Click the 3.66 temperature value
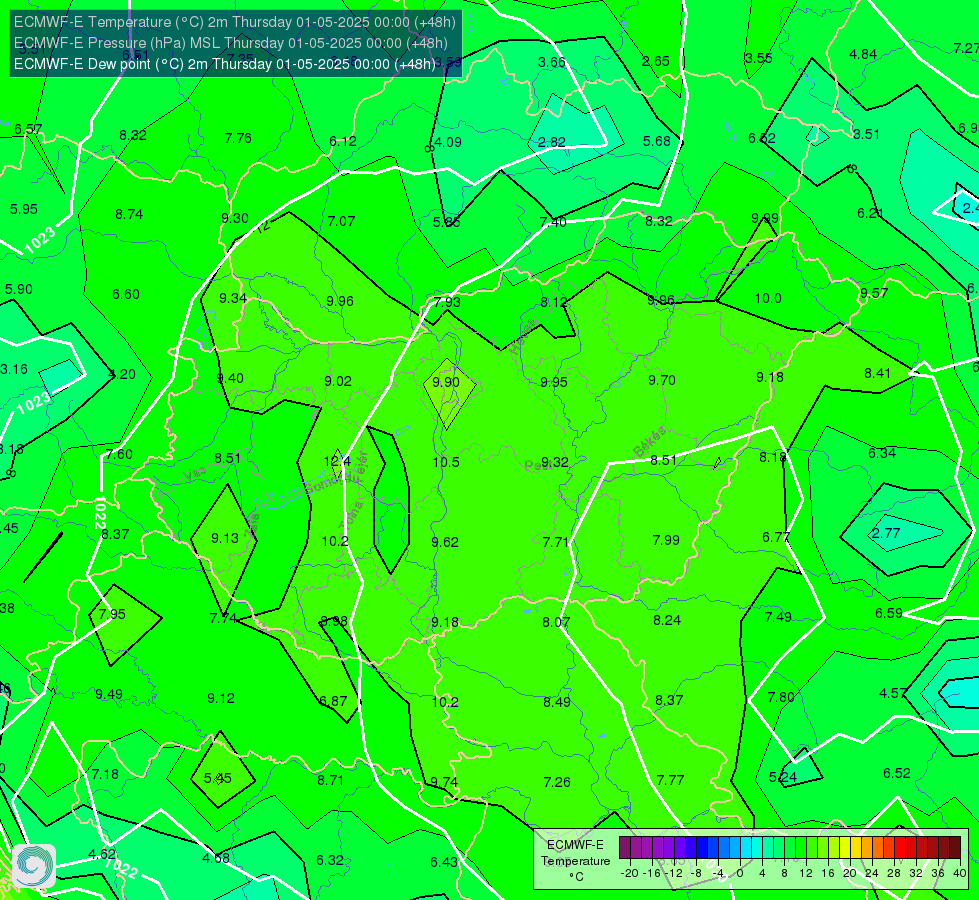 pos(552,62)
